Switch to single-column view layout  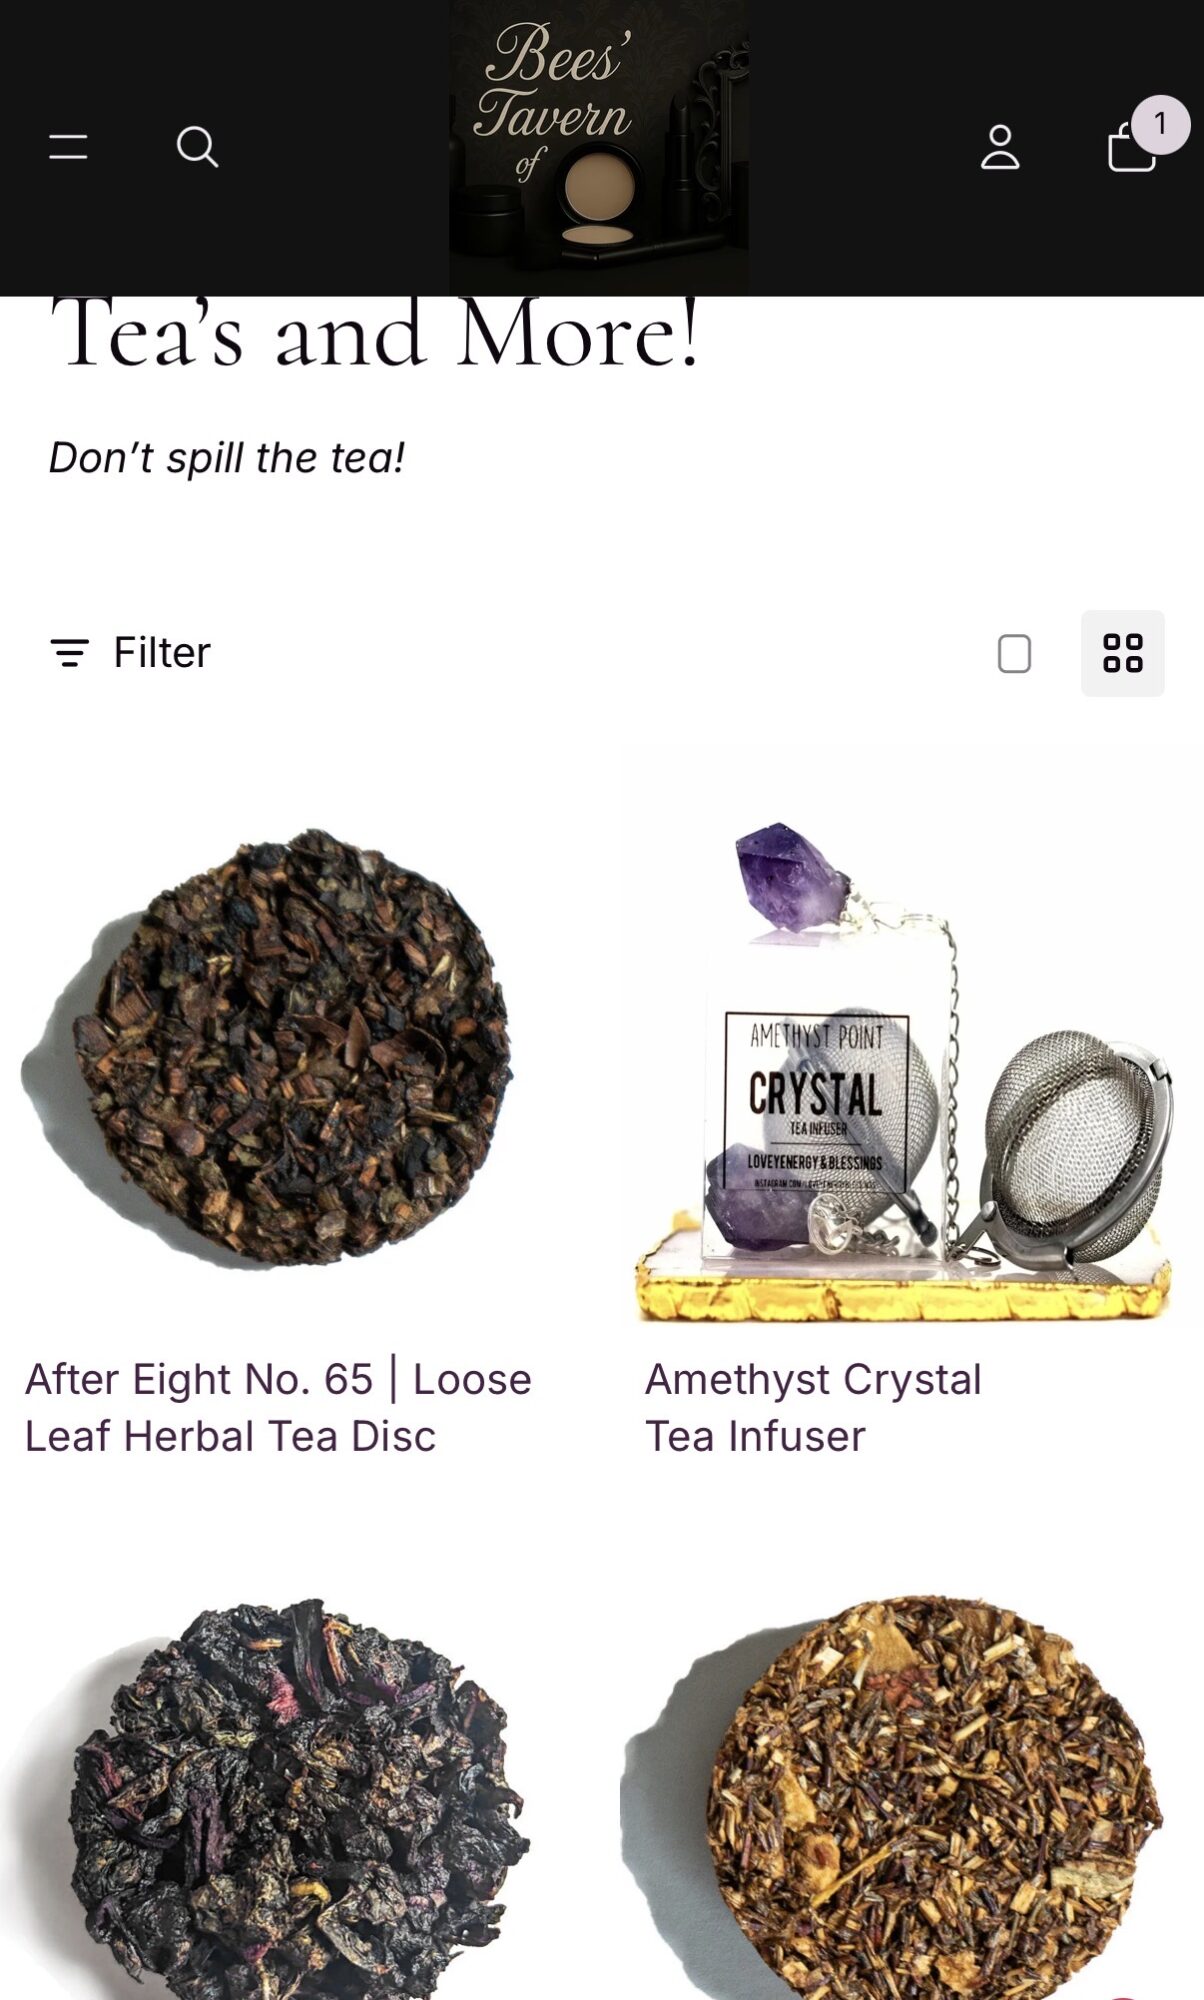pyautogui.click(x=1014, y=654)
